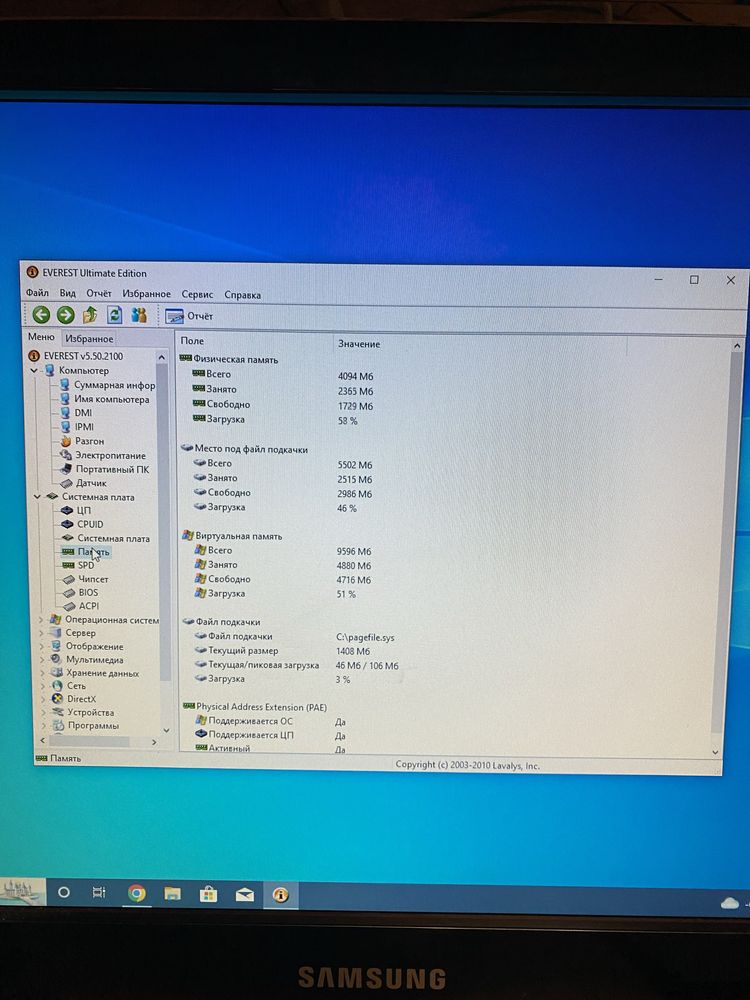This screenshot has height=1000, width=750.
Task: Select the Виртуальная память section row
Action: [x=232, y=536]
